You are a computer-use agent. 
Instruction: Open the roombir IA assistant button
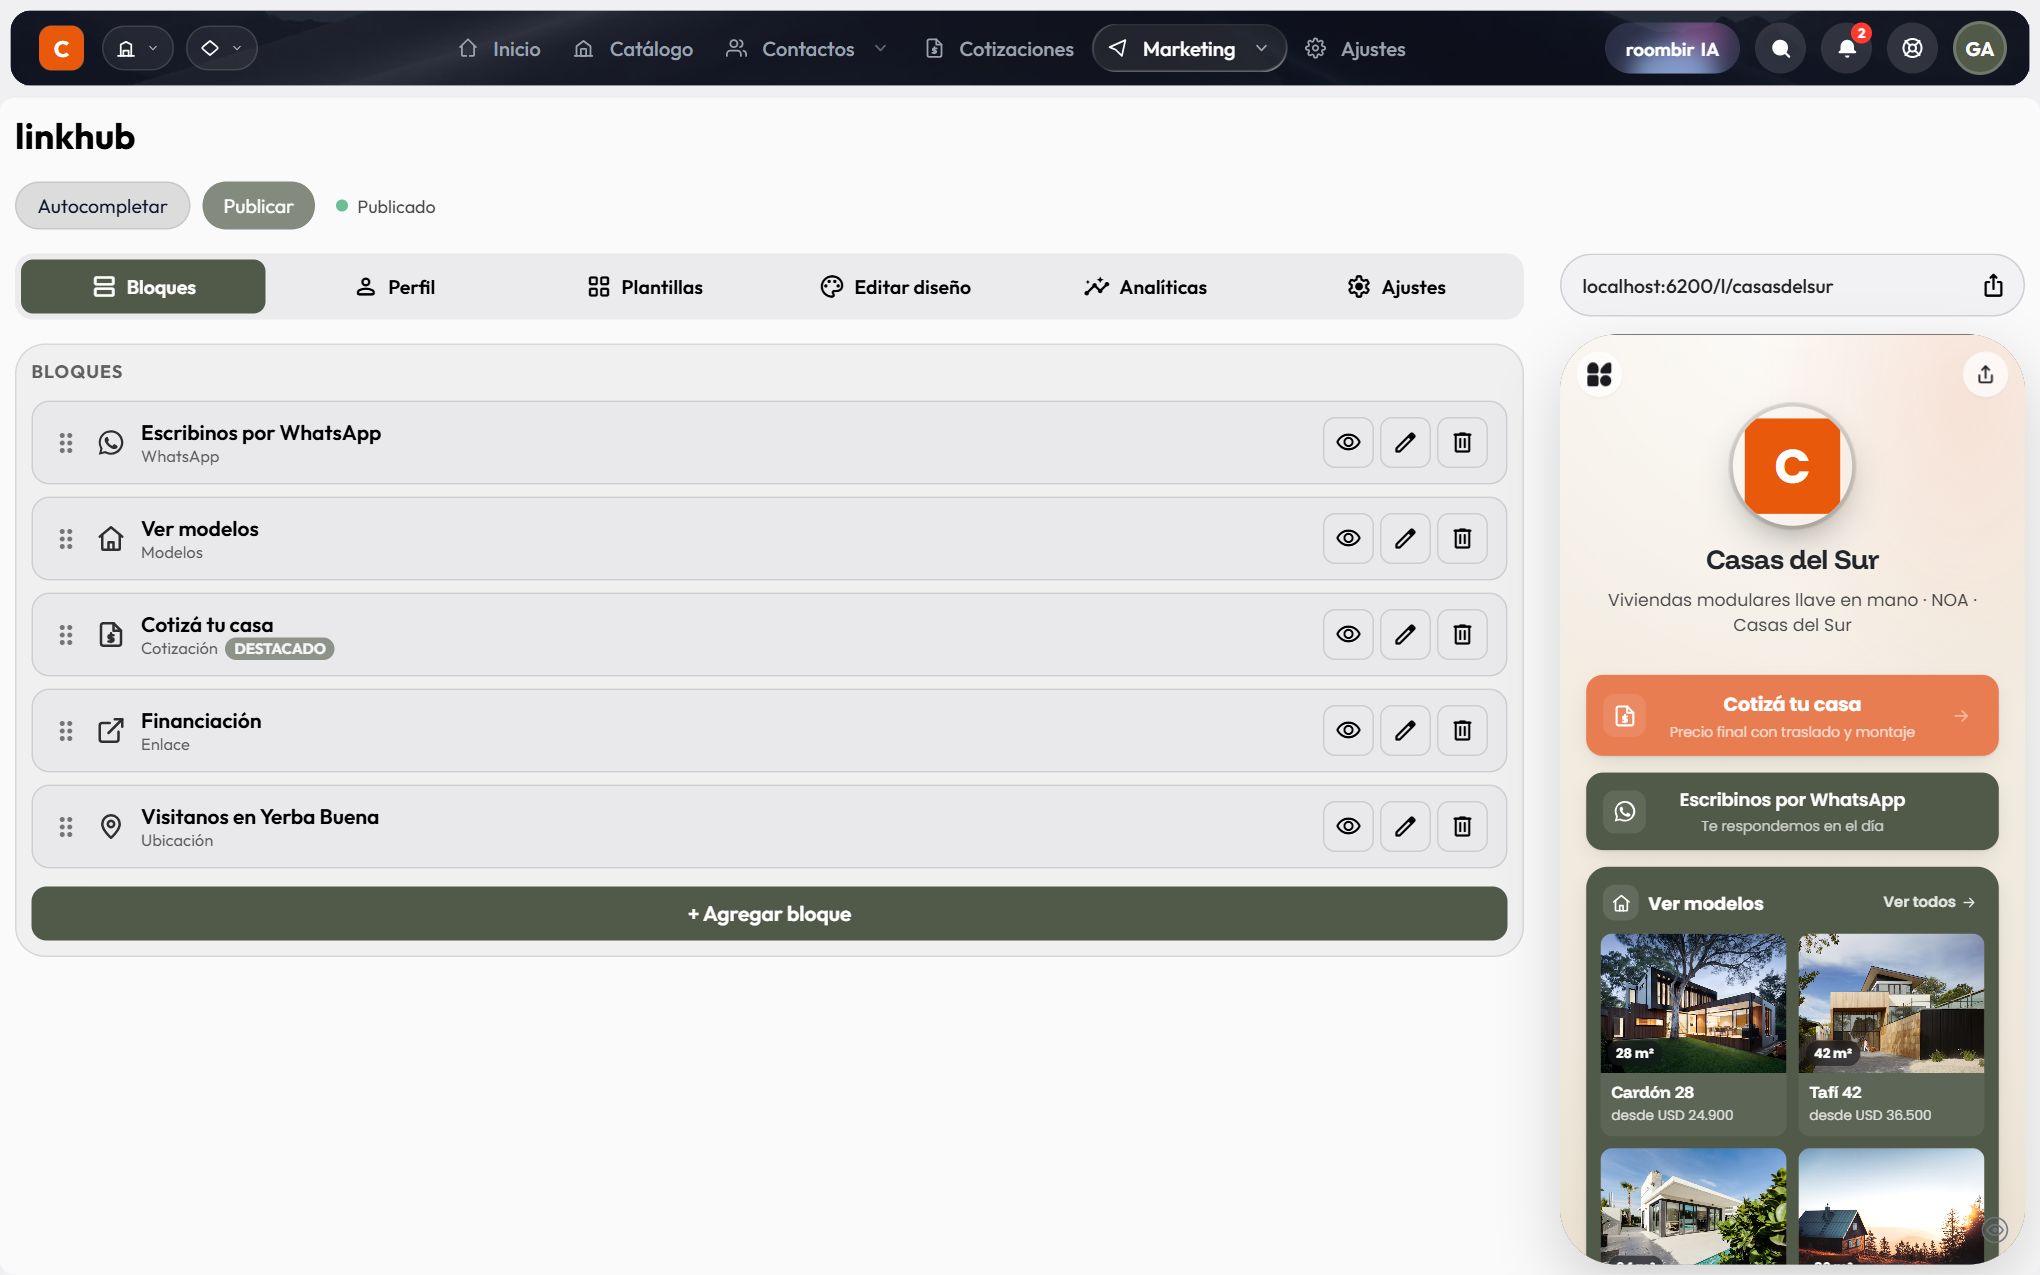coord(1671,48)
